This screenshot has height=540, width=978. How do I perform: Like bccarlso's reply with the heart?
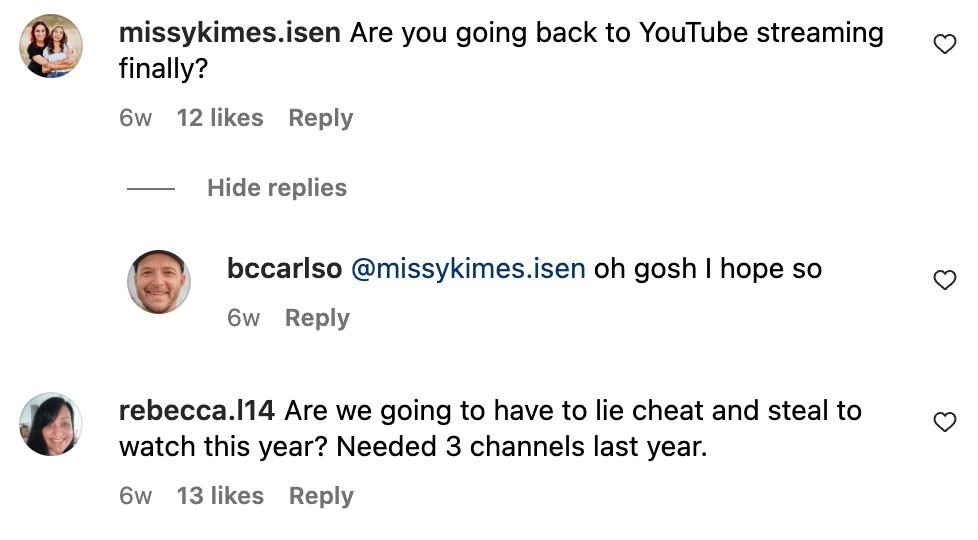click(944, 281)
